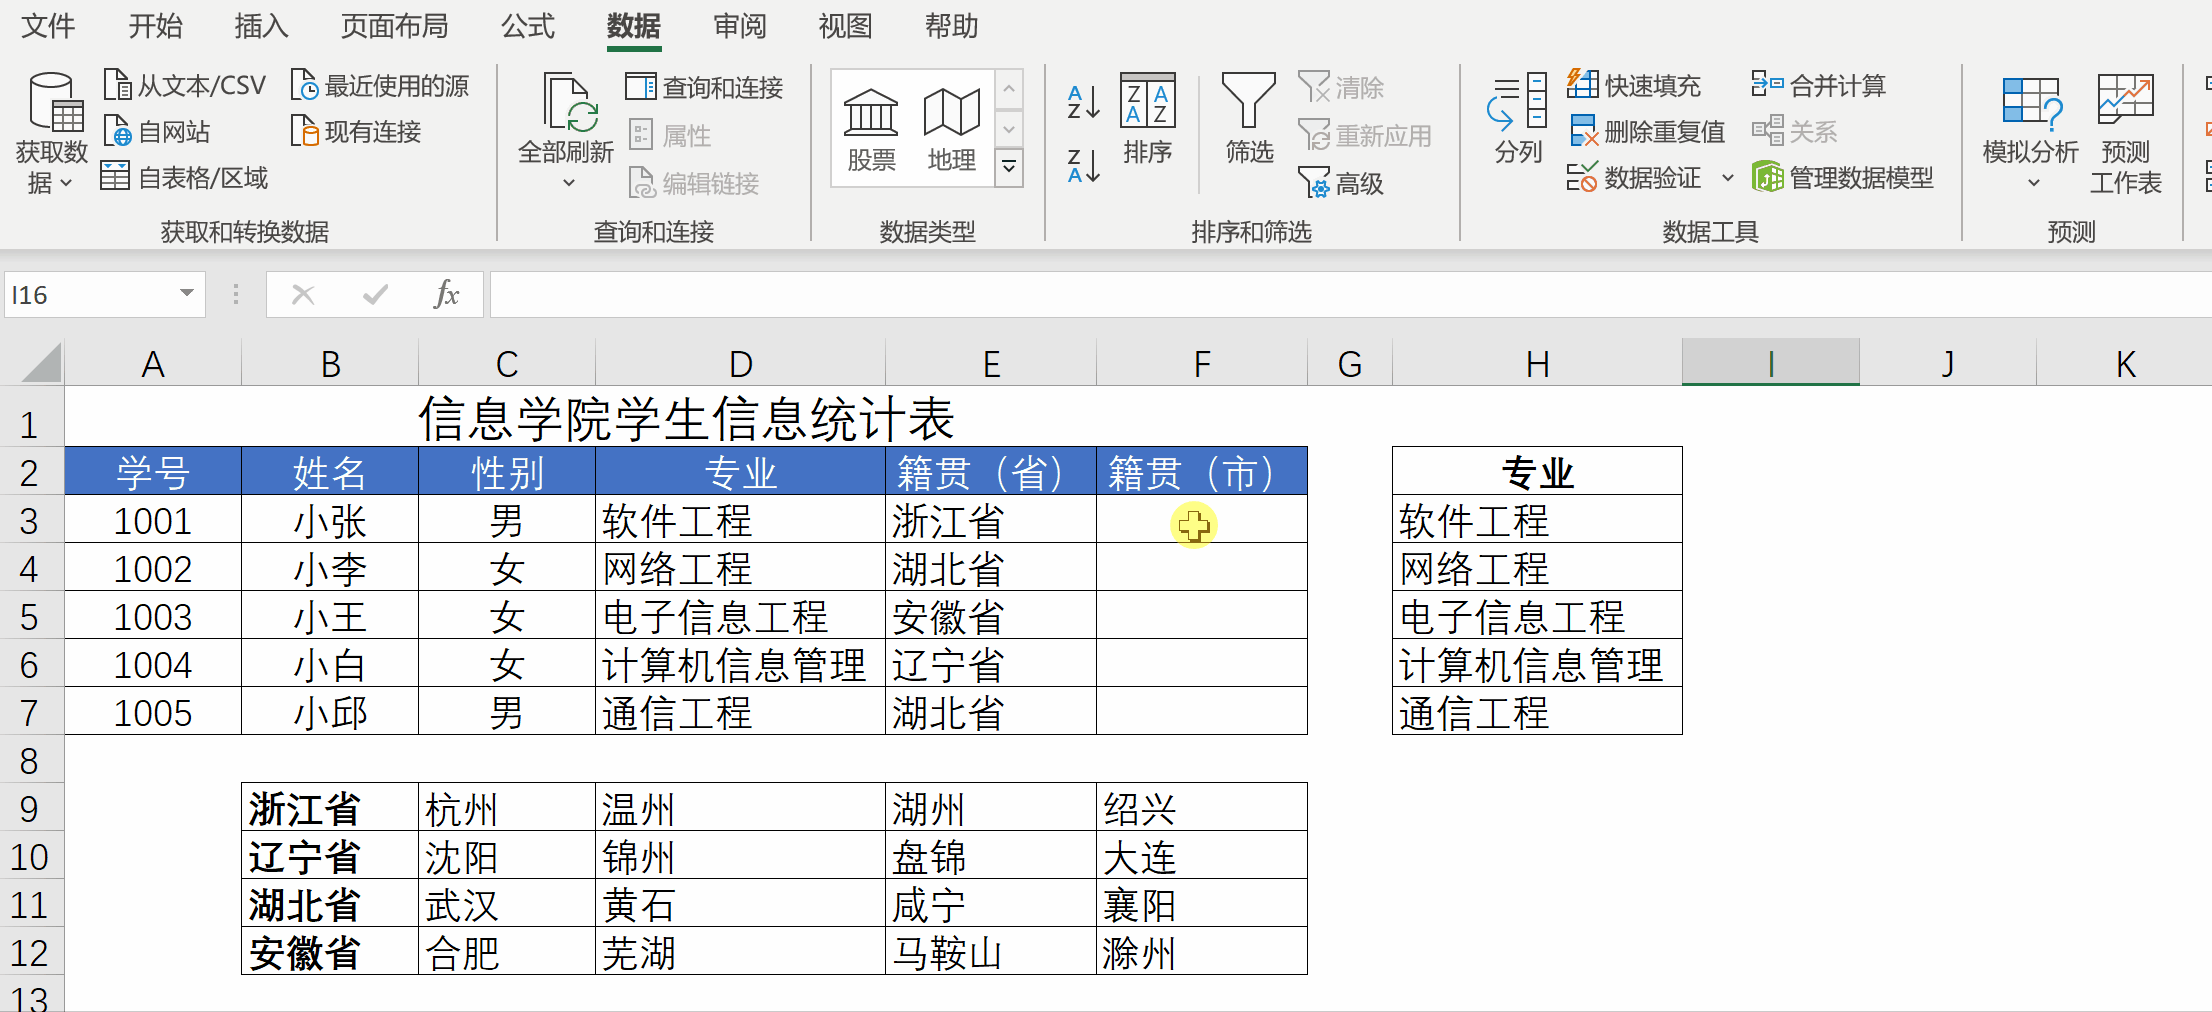
Task: Select the 地理 data type
Action: (951, 130)
